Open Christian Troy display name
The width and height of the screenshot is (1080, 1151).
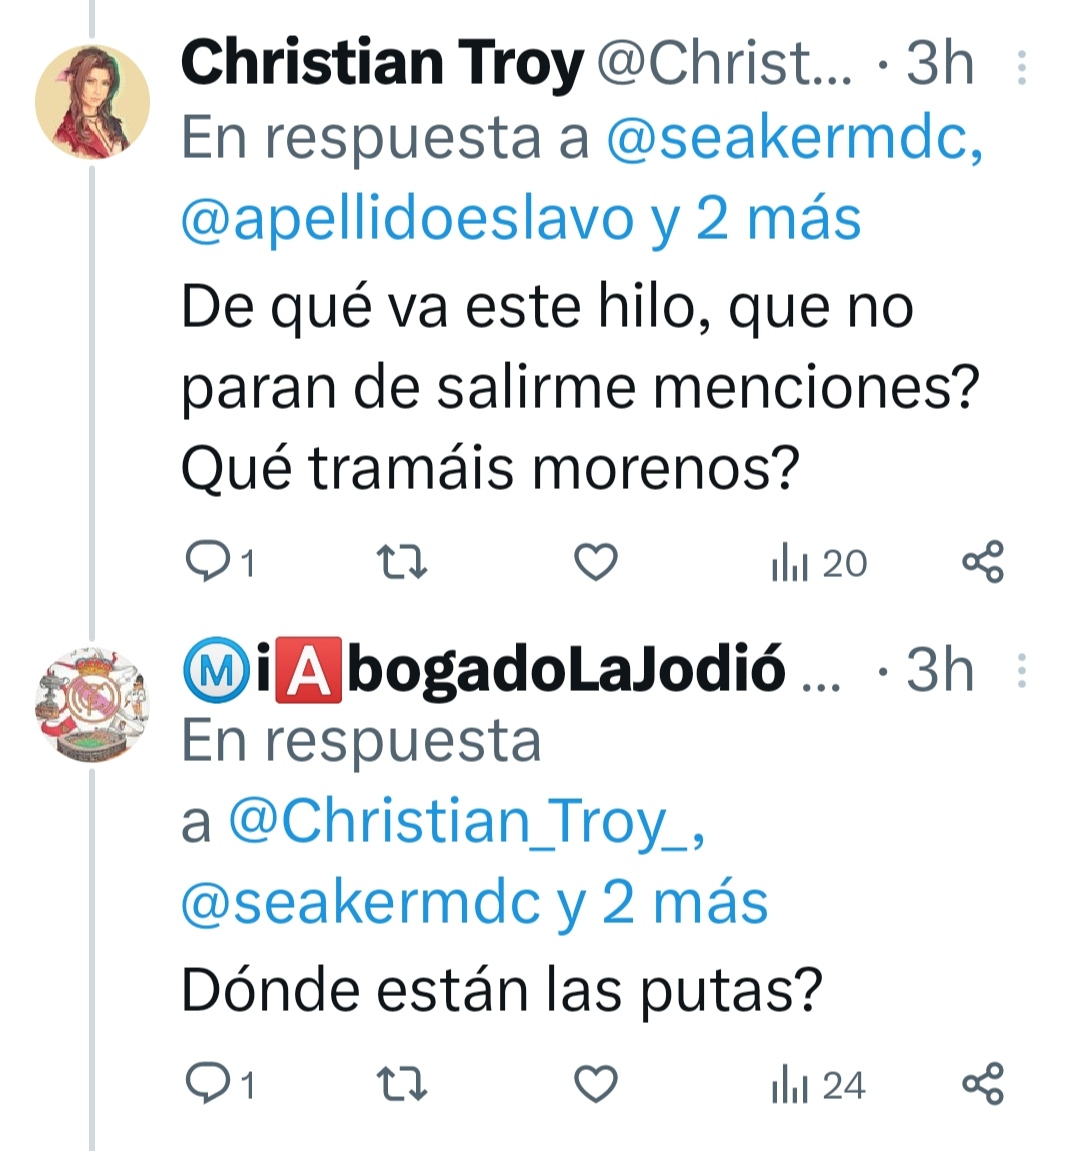coord(383,64)
